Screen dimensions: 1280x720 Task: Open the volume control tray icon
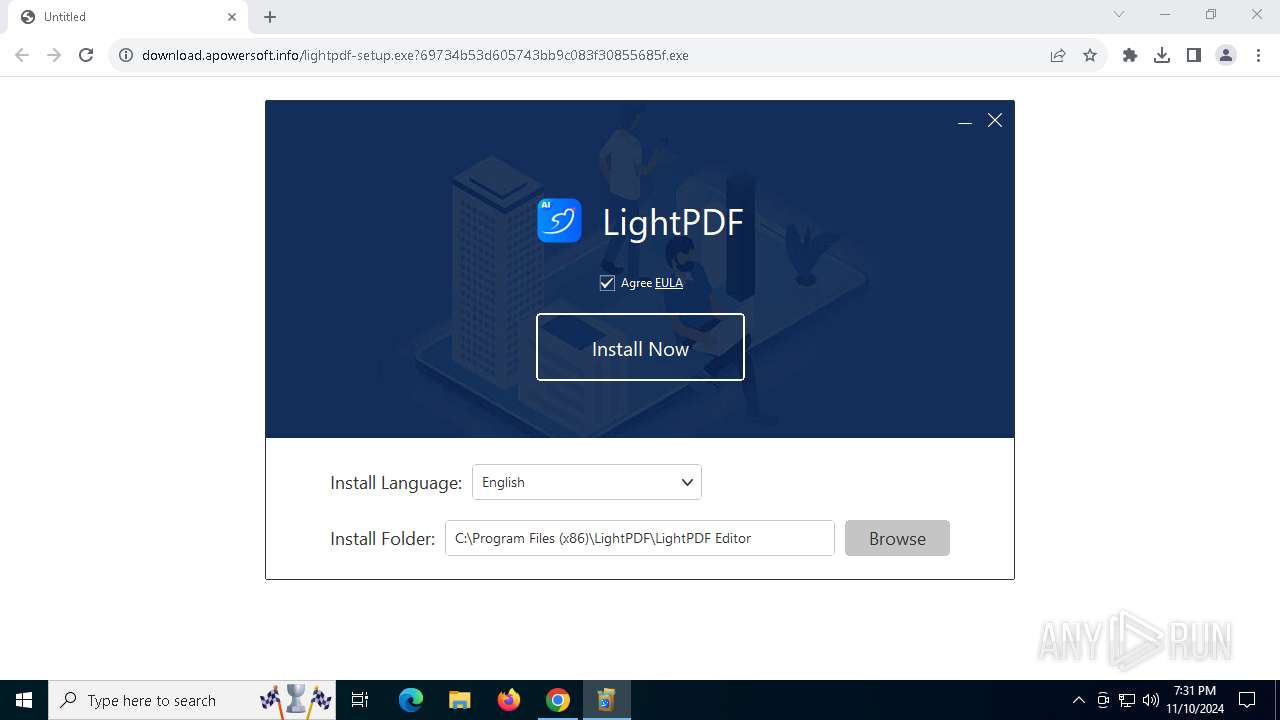tap(1150, 700)
